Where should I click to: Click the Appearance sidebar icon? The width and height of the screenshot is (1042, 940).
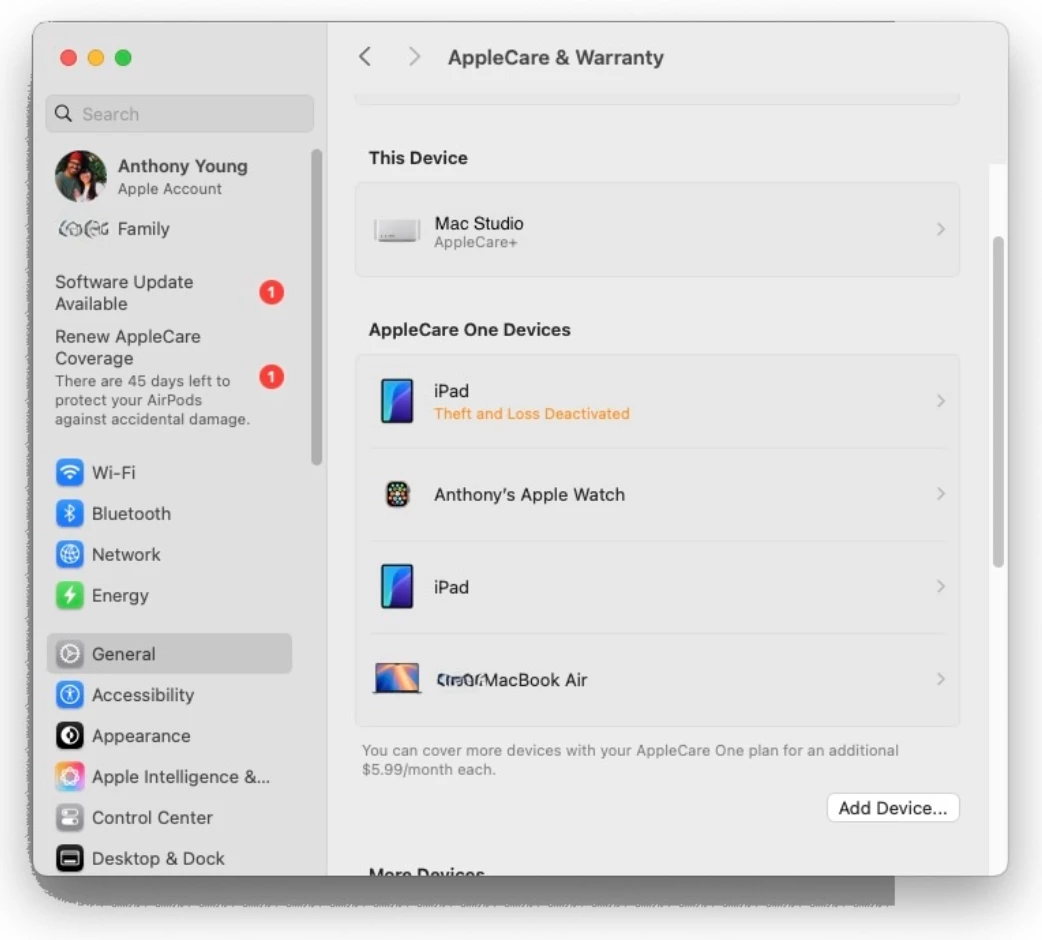pos(70,736)
